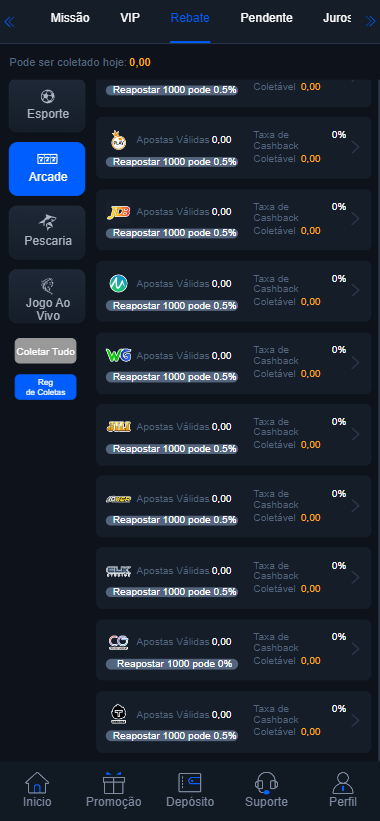Viewport: 380px width, 821px height.
Task: Navigate back with left double arrow
Action: pos(9,21)
